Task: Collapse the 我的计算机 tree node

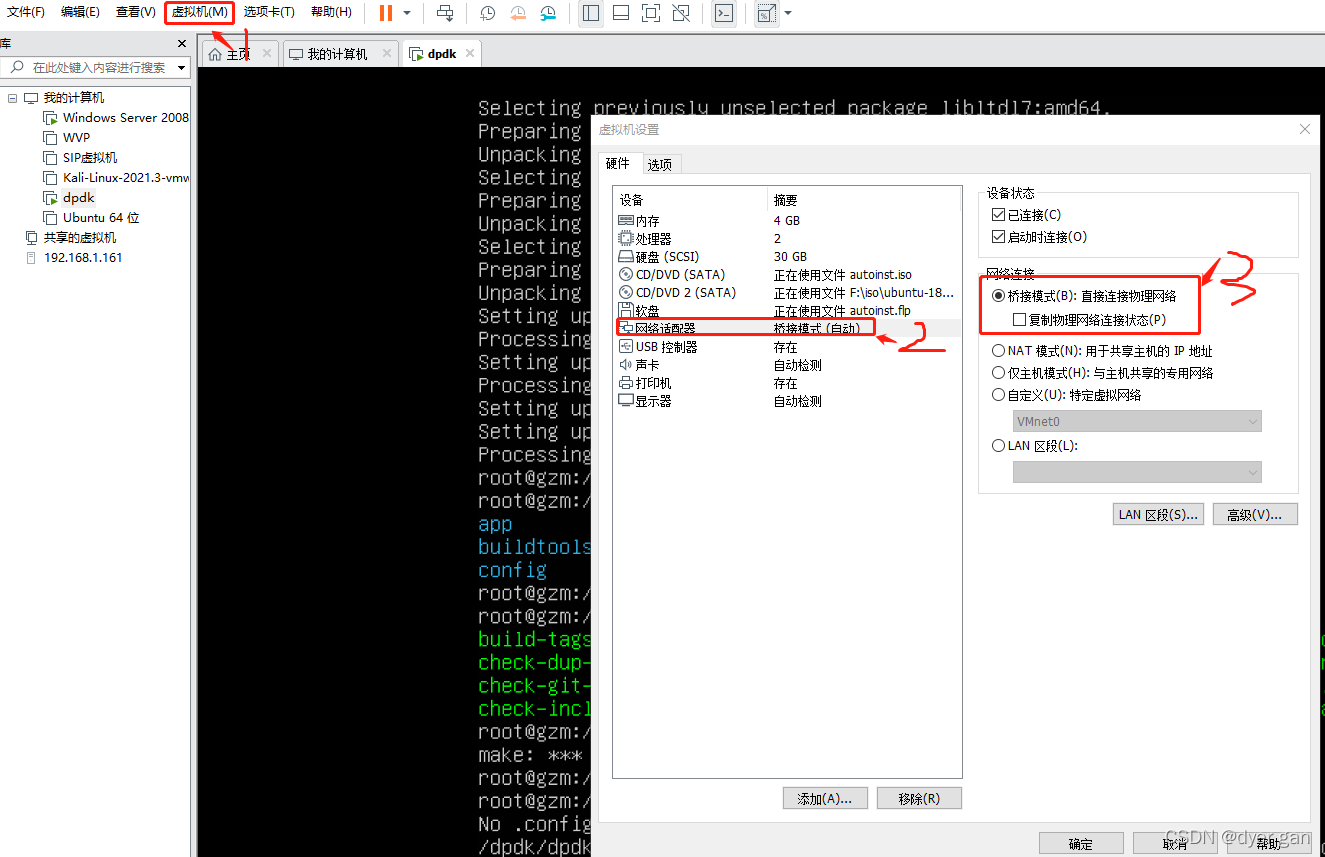Action: [11, 97]
